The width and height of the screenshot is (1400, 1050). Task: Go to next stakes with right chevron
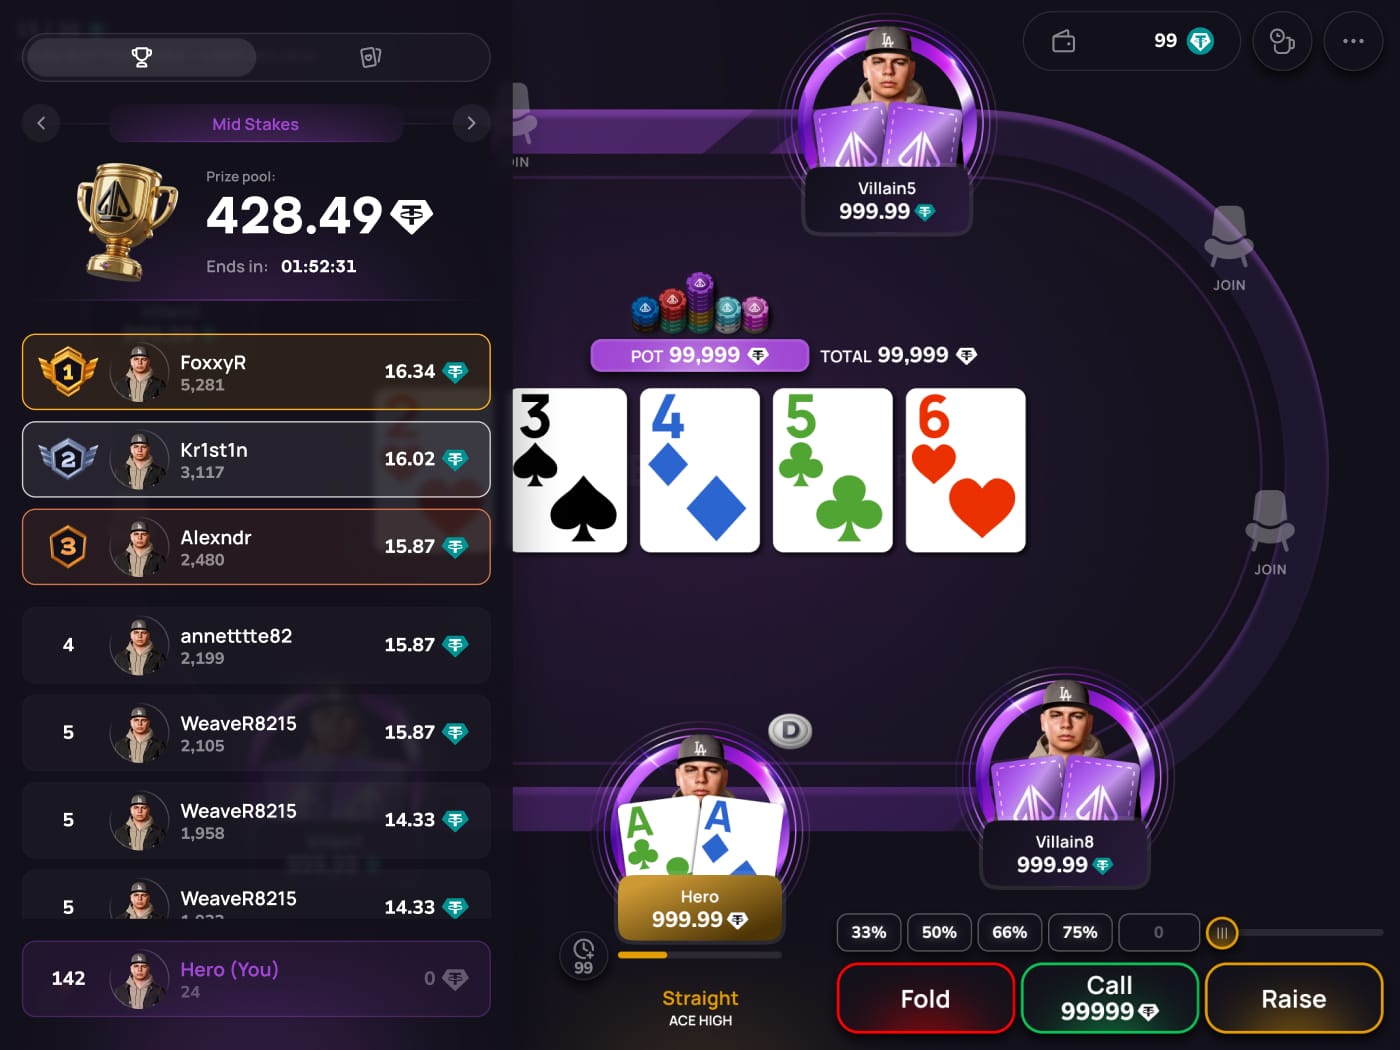(x=471, y=123)
